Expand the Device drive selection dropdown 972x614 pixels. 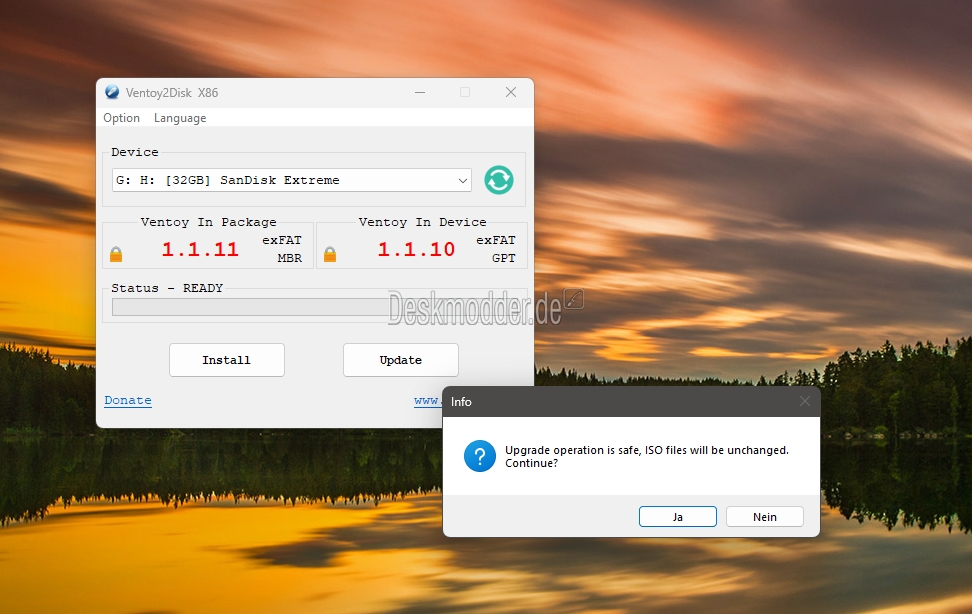pyautogui.click(x=462, y=181)
